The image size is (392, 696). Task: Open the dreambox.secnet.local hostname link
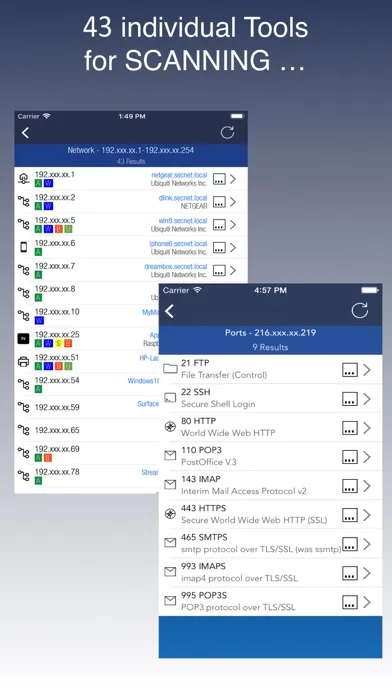tap(176, 266)
